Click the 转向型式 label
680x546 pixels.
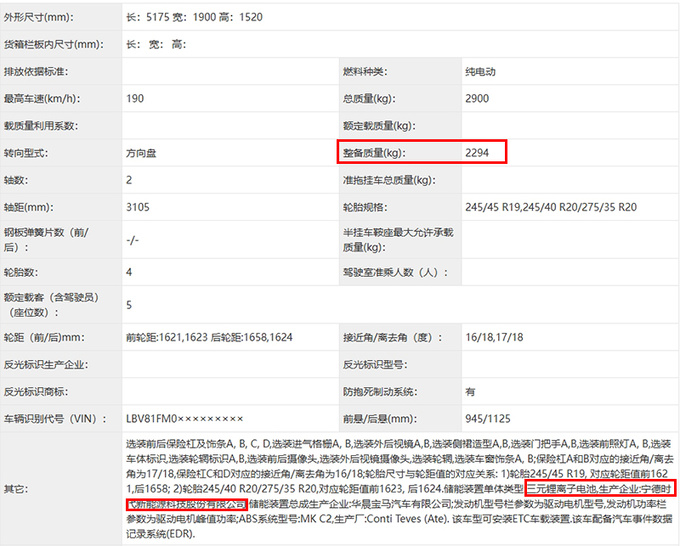(26, 153)
